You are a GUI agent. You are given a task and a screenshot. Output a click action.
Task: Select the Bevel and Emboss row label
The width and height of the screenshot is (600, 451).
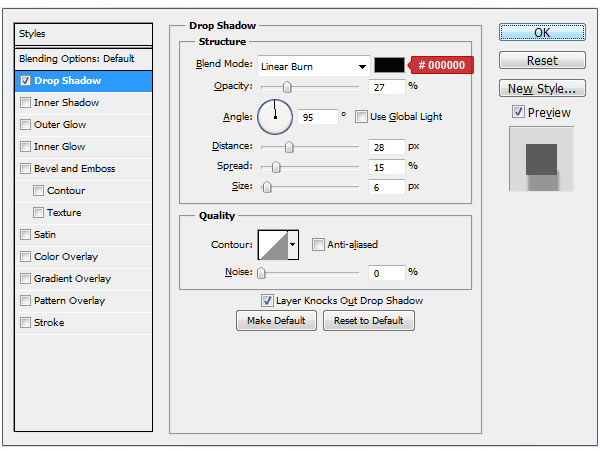point(75,169)
